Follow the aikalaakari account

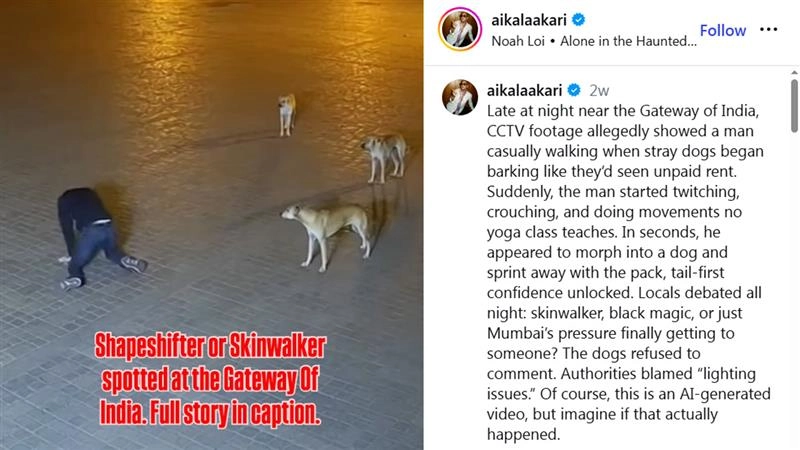coord(722,31)
